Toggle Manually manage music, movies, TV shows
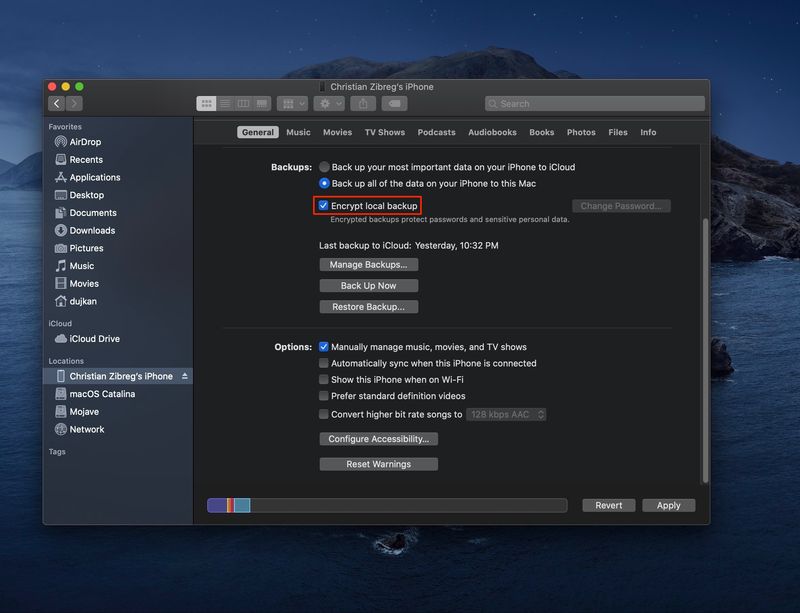Screen dimensions: 800x613 click(x=323, y=347)
